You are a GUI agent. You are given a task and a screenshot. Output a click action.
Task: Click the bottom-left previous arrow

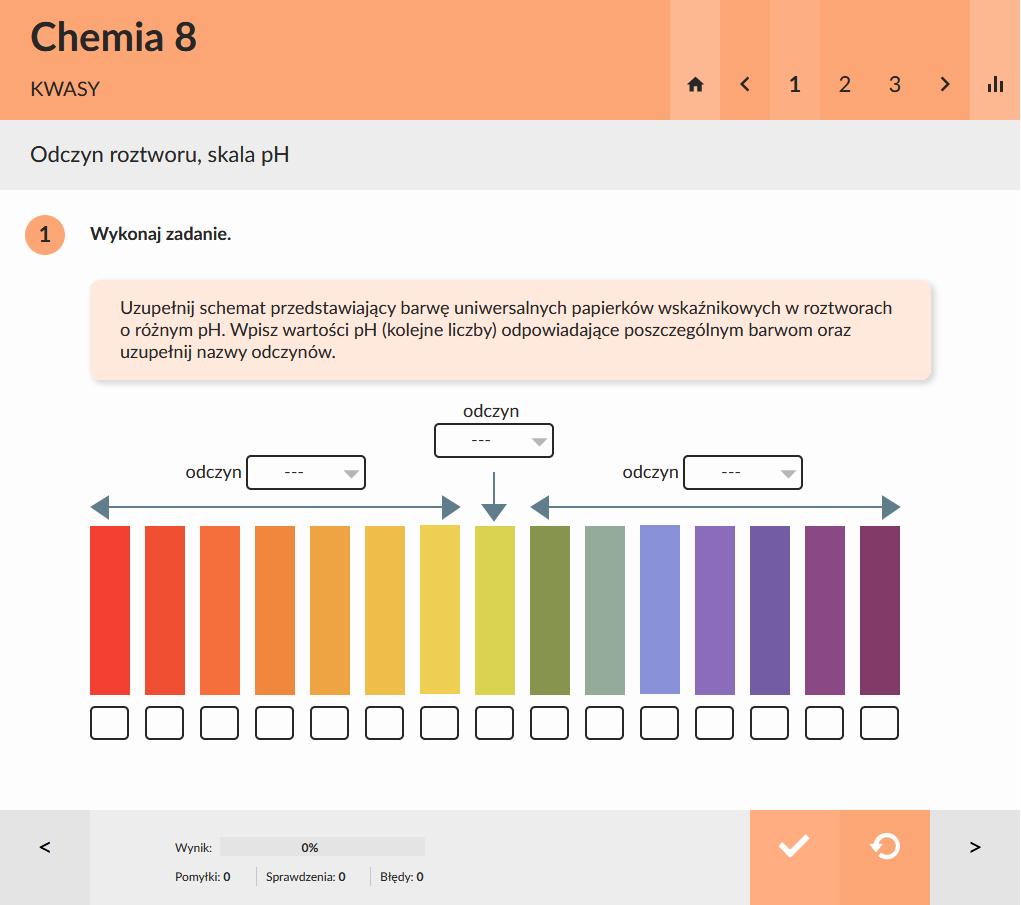point(45,847)
